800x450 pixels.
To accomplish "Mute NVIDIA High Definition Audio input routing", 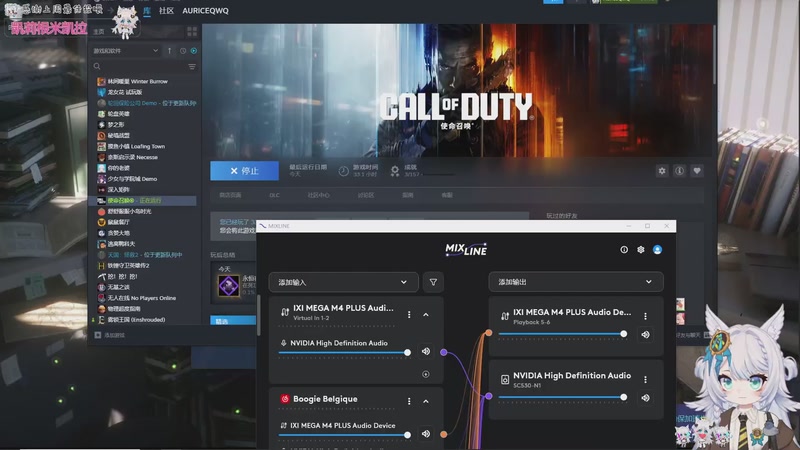I will click(426, 352).
